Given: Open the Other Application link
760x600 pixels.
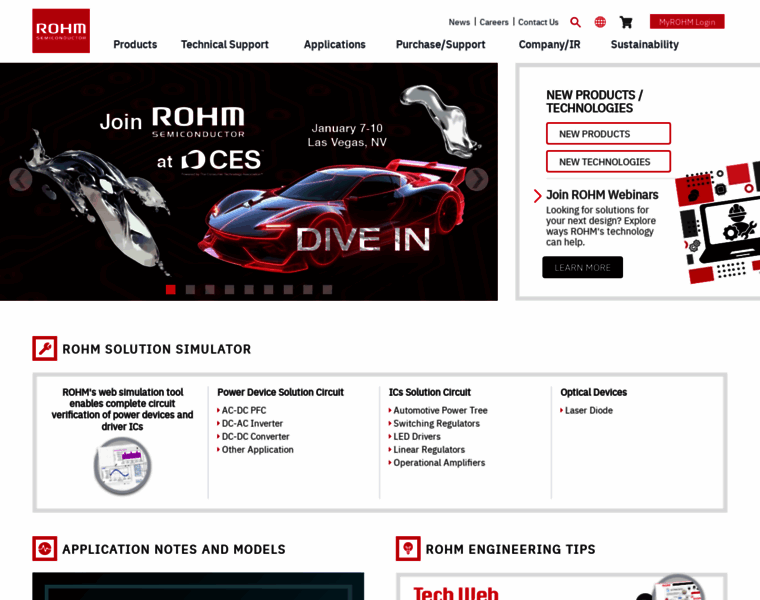Looking at the screenshot, I should 257,450.
